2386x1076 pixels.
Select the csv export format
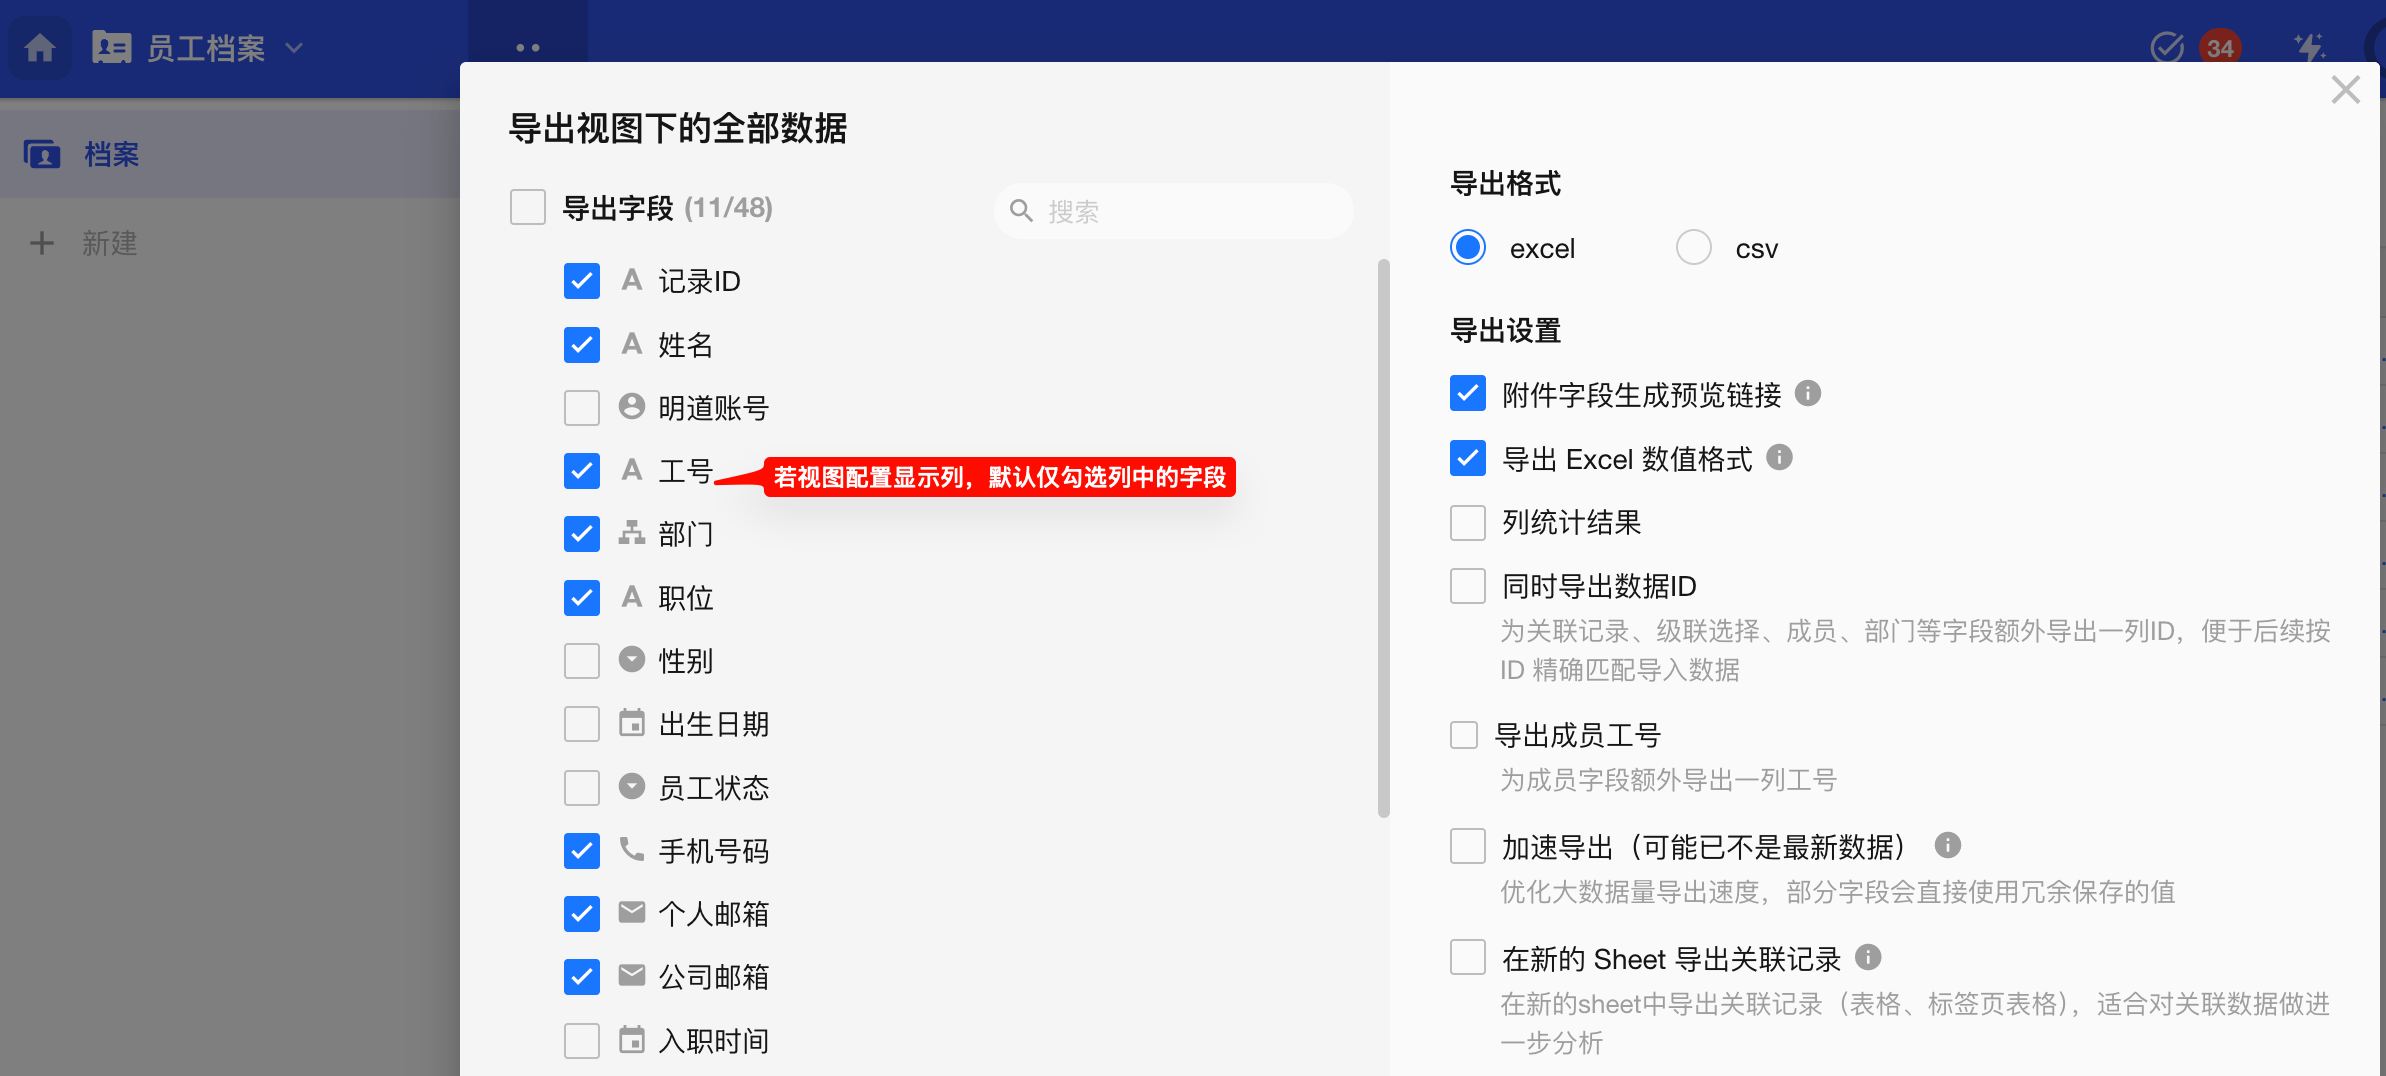tap(1694, 248)
